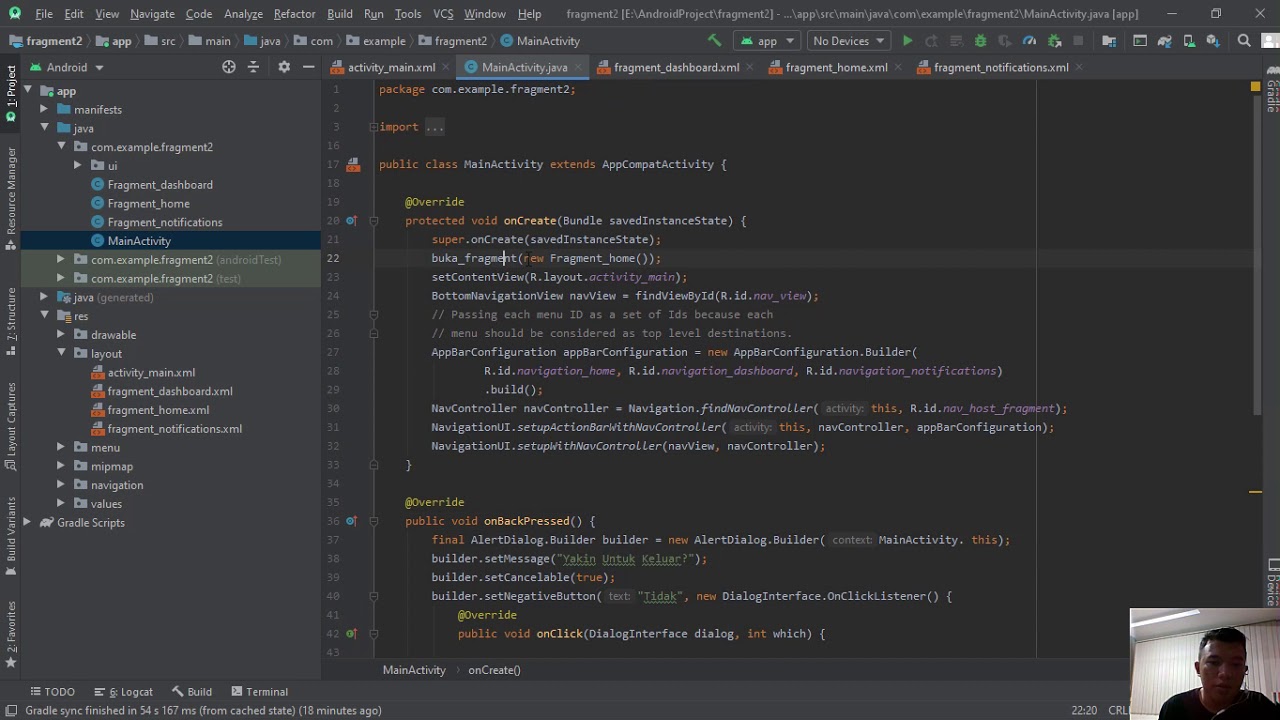
Task: Click the Gradle sync finished status message
Action: click(x=203, y=710)
